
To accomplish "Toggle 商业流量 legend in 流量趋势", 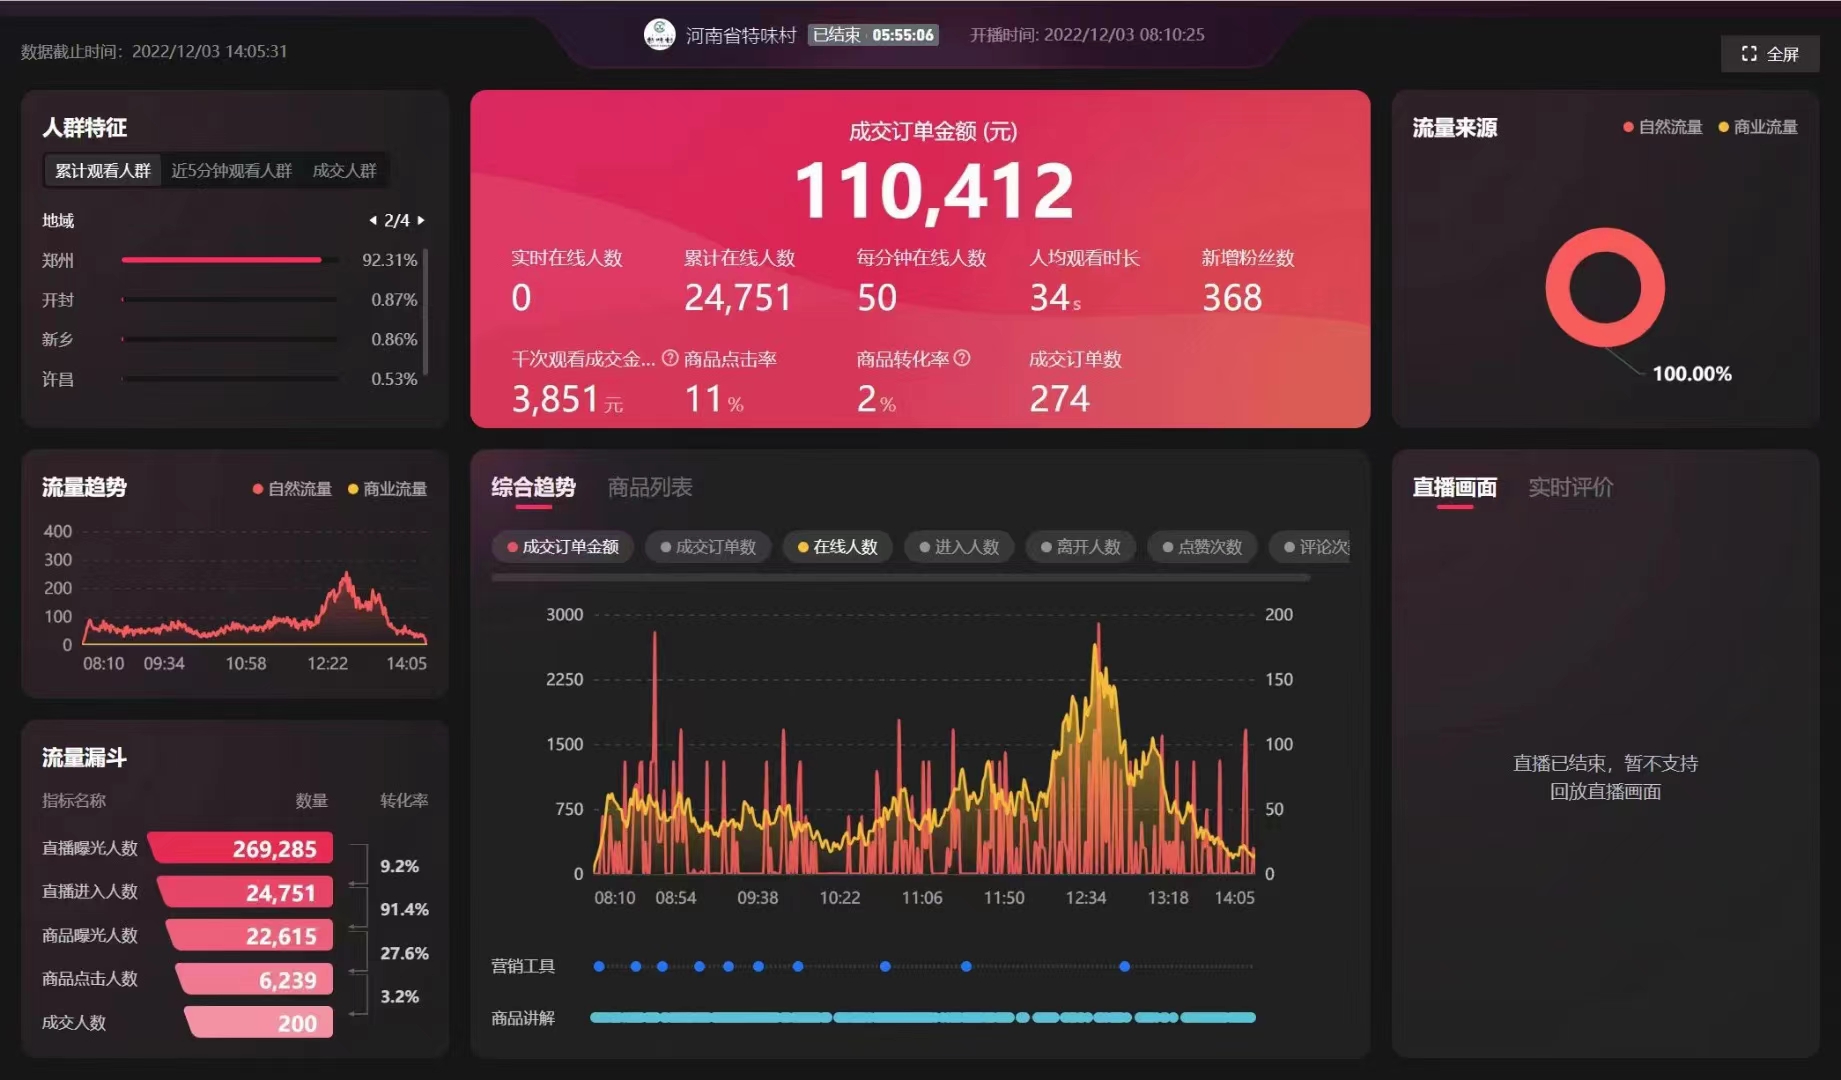I will coord(387,489).
